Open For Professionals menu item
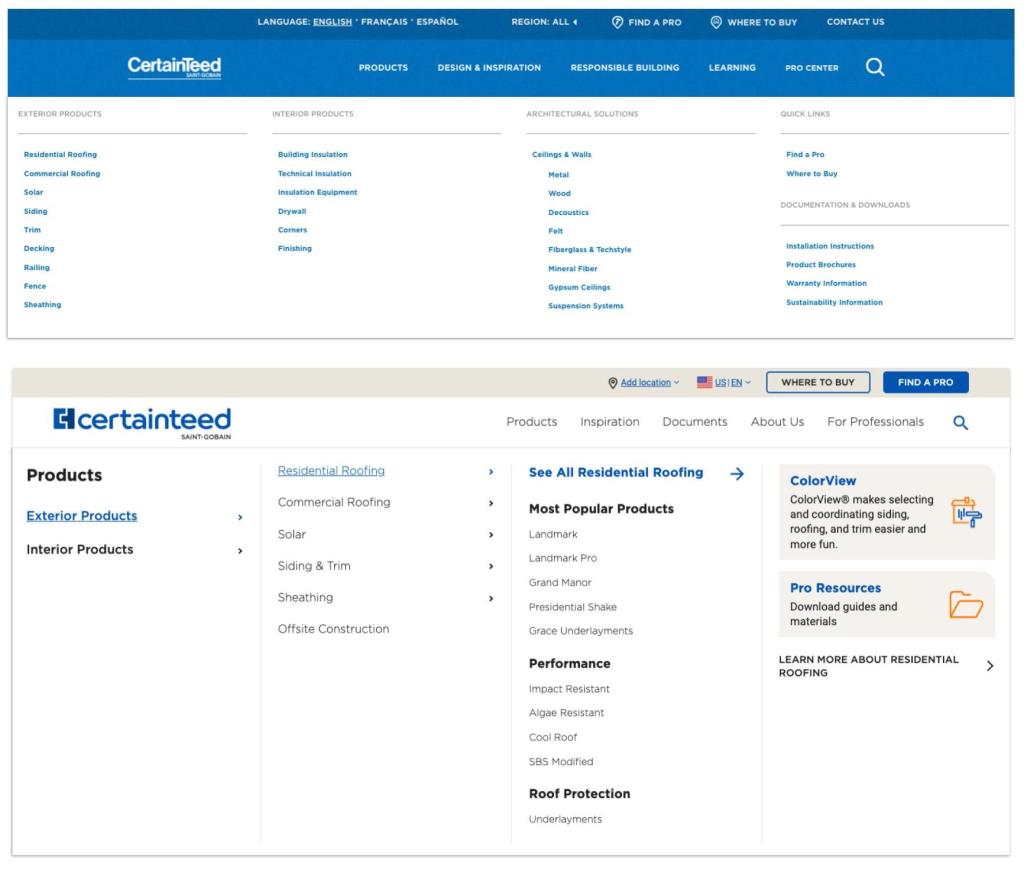 (875, 422)
